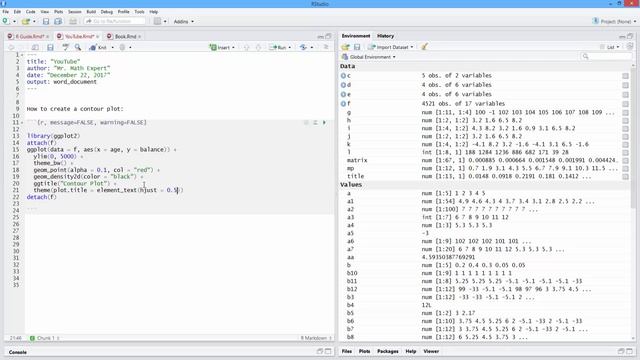Click the editor's save document disk icon

tap(50, 47)
